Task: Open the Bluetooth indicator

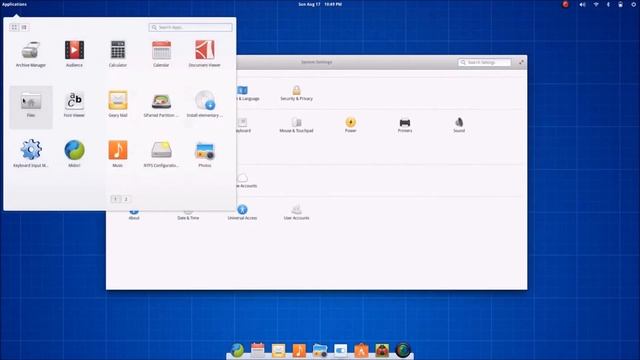Action: (608, 4)
